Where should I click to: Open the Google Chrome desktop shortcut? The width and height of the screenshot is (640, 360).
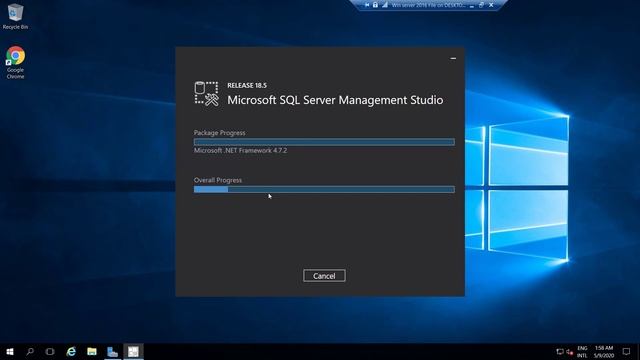click(x=15, y=62)
